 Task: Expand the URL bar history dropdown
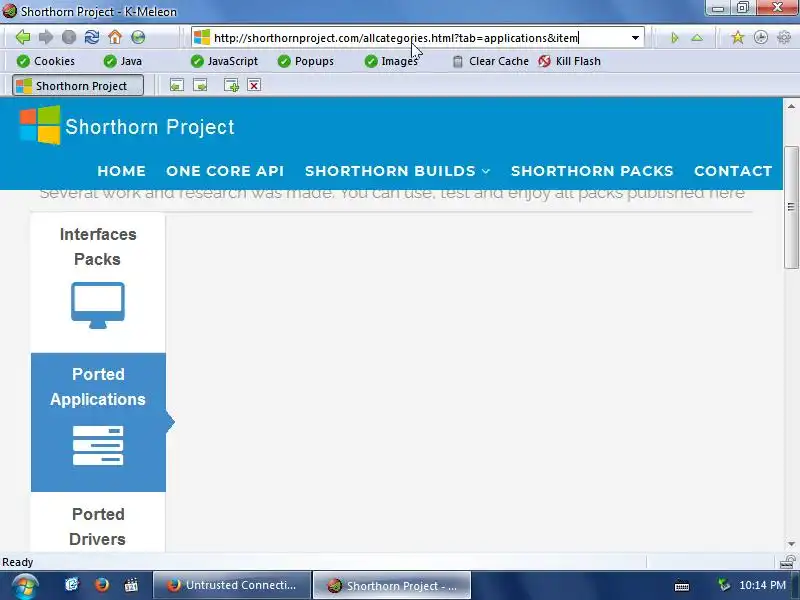pos(635,38)
